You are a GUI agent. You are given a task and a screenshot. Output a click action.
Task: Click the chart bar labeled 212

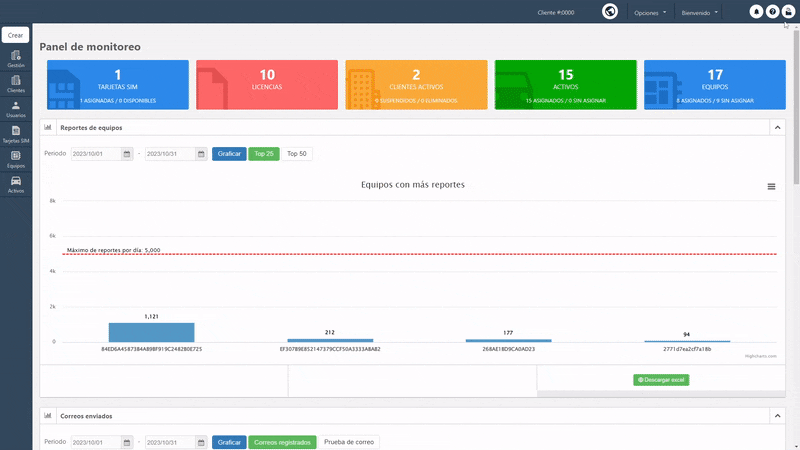click(330, 340)
